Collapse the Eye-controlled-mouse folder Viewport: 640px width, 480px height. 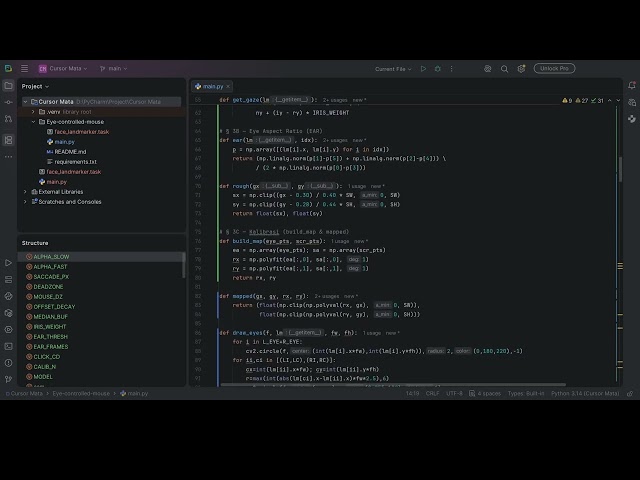(x=33, y=122)
